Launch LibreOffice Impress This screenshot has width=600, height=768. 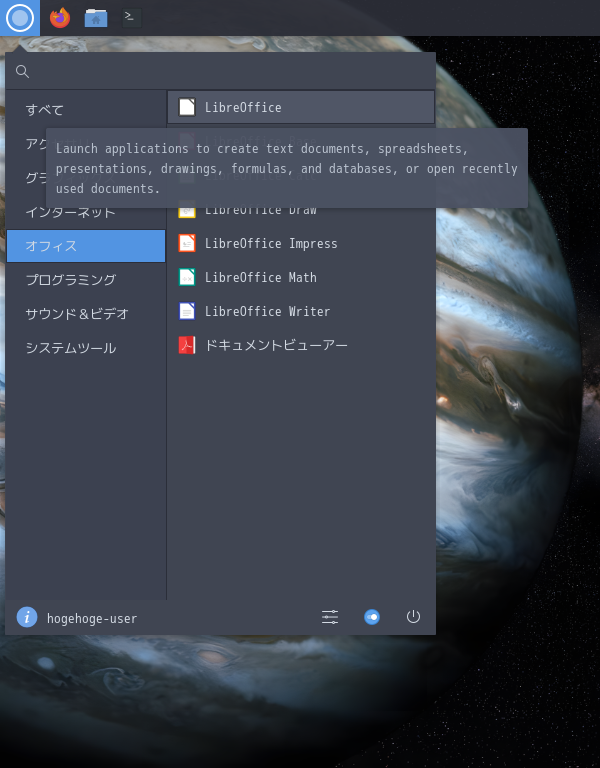click(301, 243)
